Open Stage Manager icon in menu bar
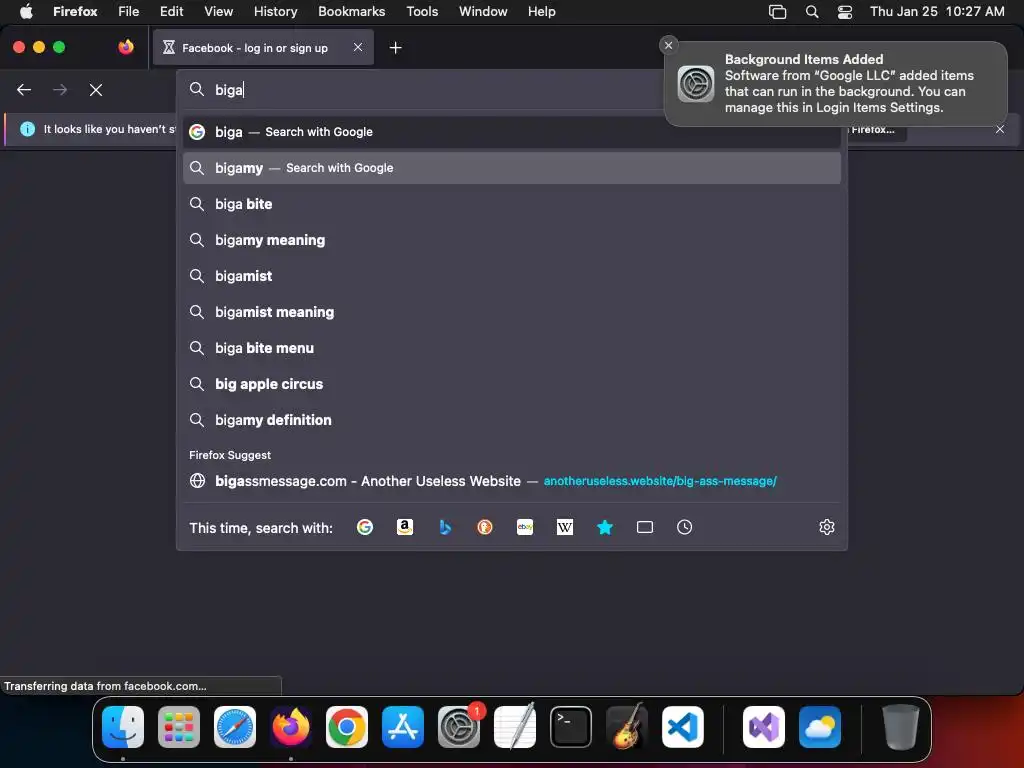The width and height of the screenshot is (1024, 768). point(777,12)
